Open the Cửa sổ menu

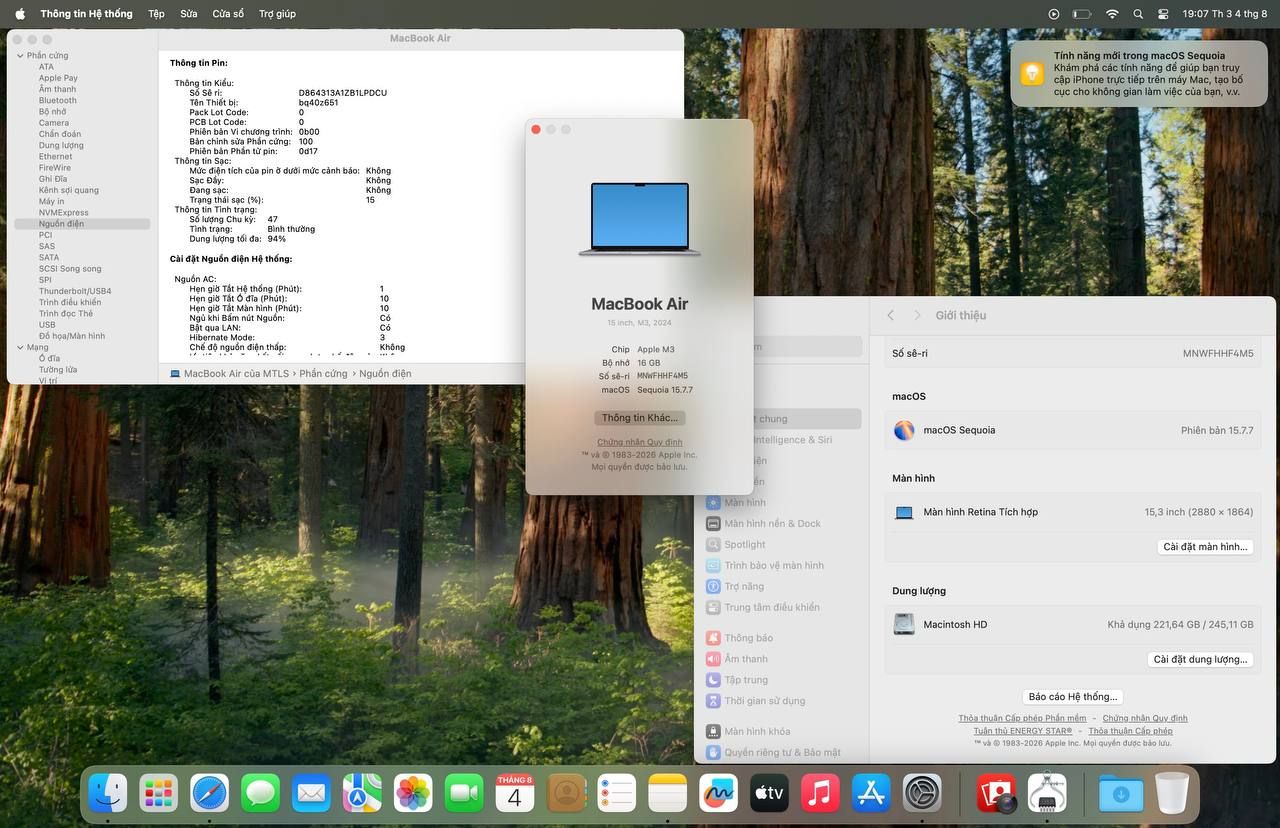pos(228,14)
